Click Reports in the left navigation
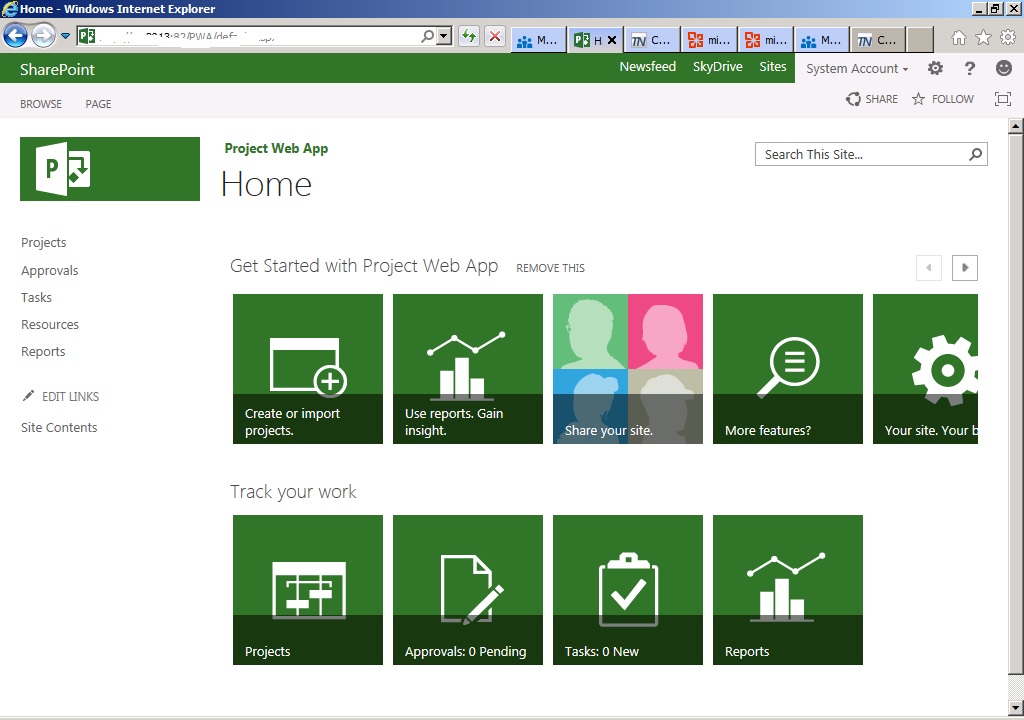Image resolution: width=1024 pixels, height=720 pixels. pyautogui.click(x=43, y=352)
